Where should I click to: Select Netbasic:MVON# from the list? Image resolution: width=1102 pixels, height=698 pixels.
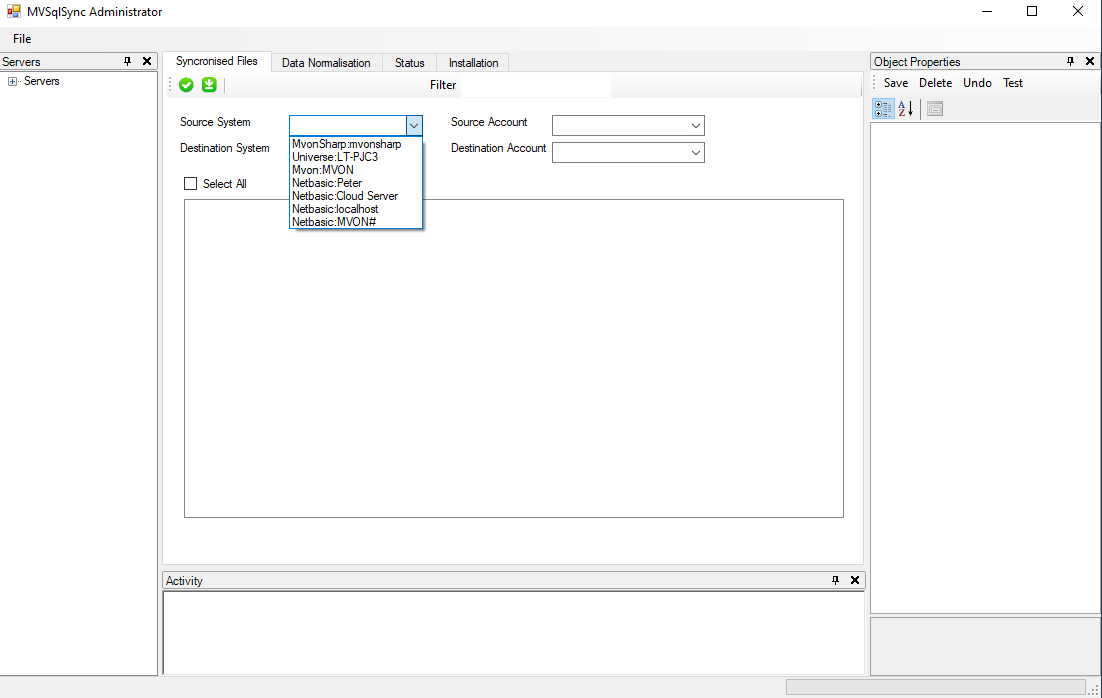pyautogui.click(x=356, y=222)
